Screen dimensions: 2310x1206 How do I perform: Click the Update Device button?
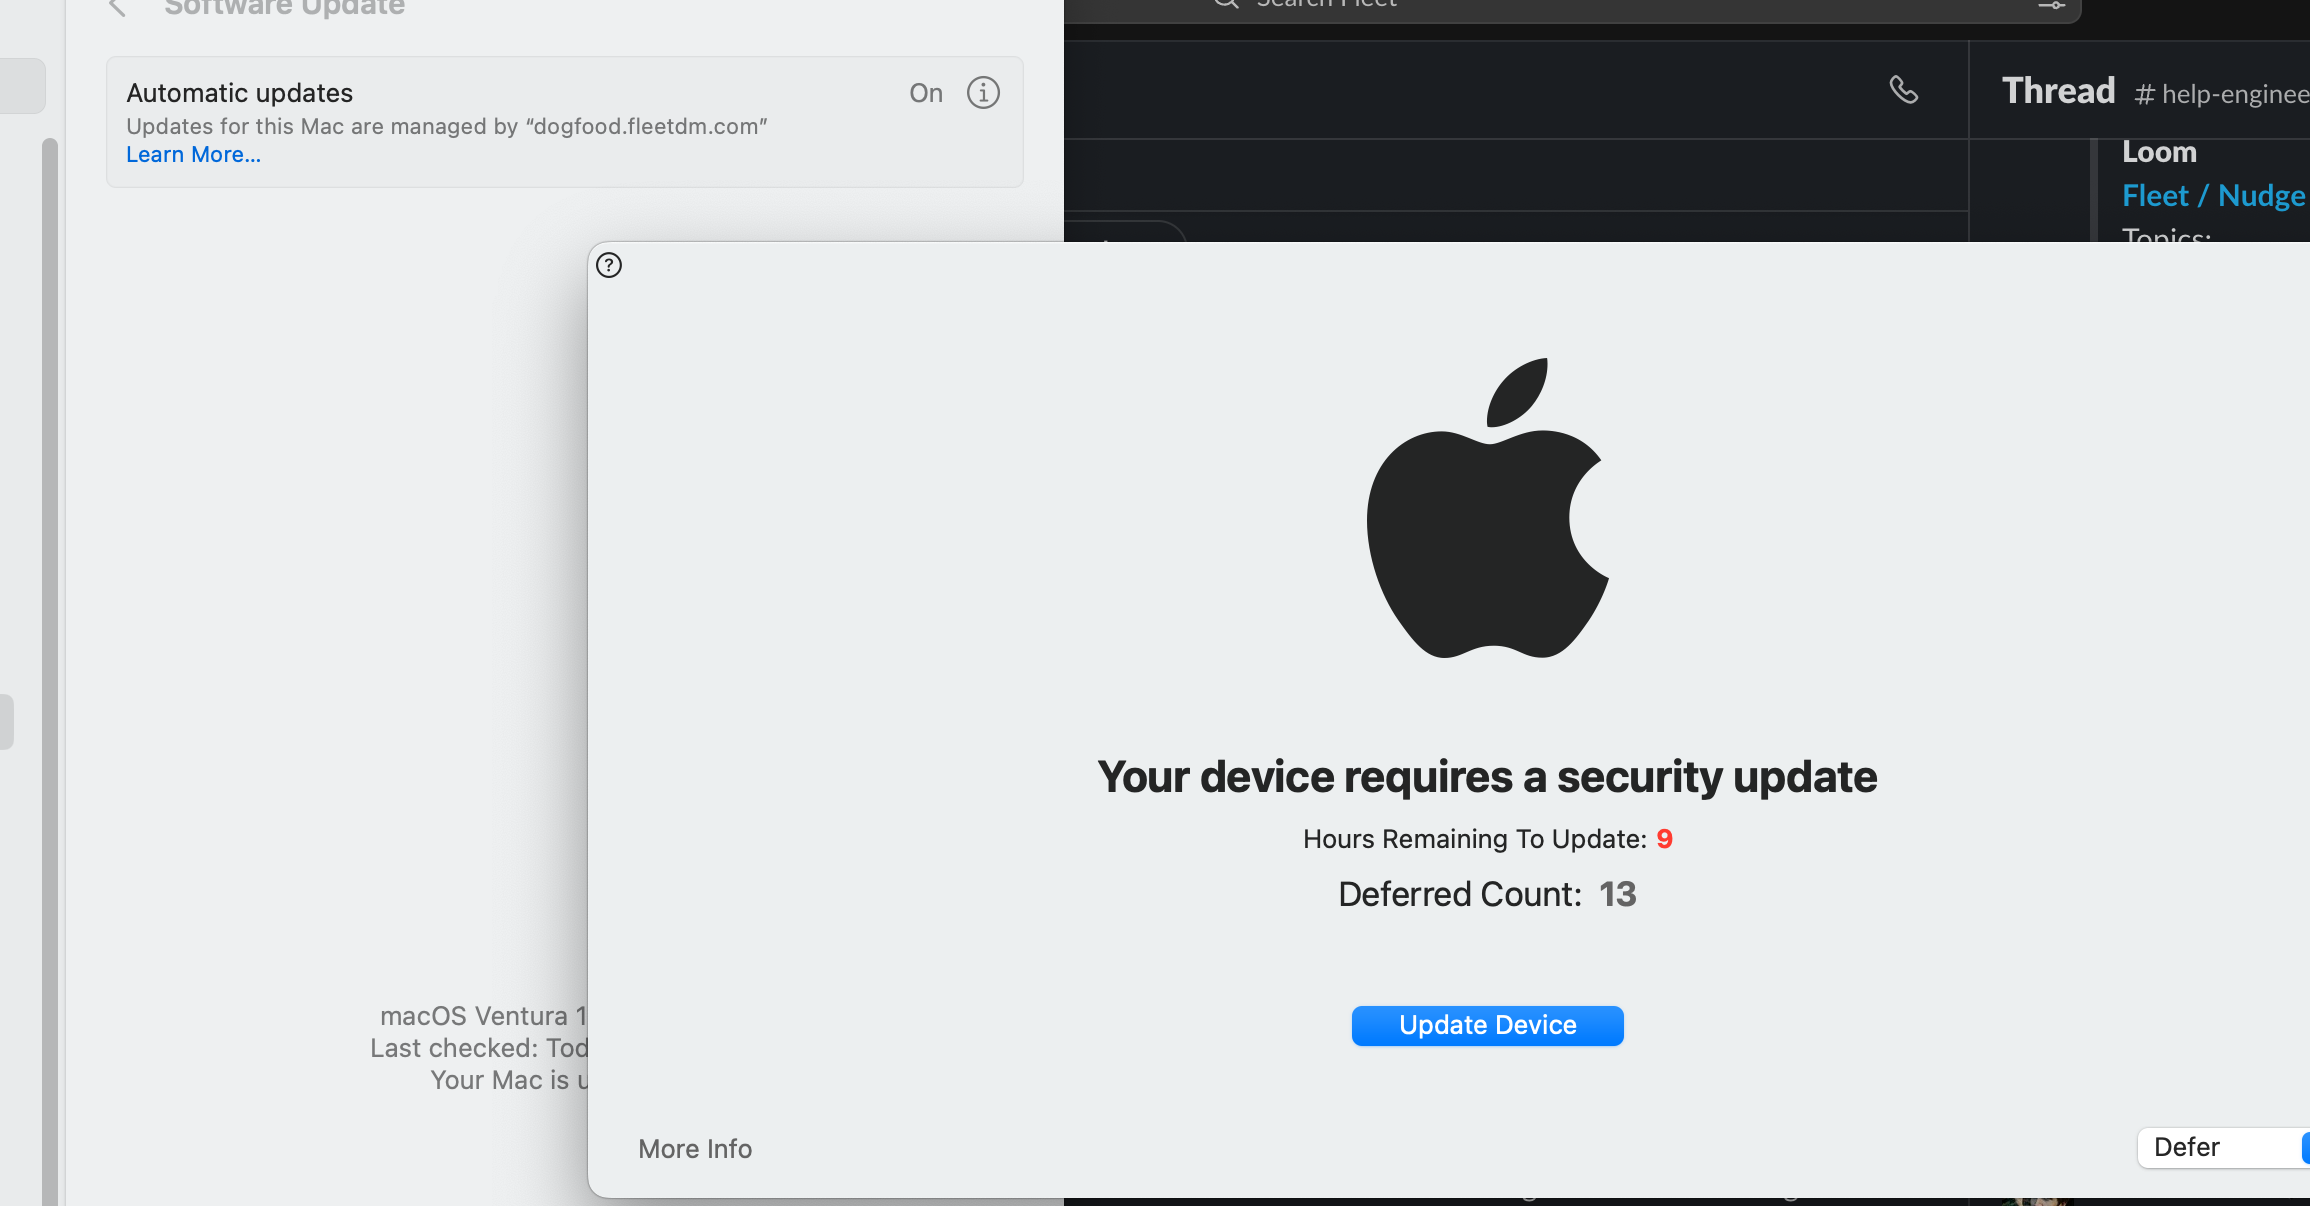1487,1025
